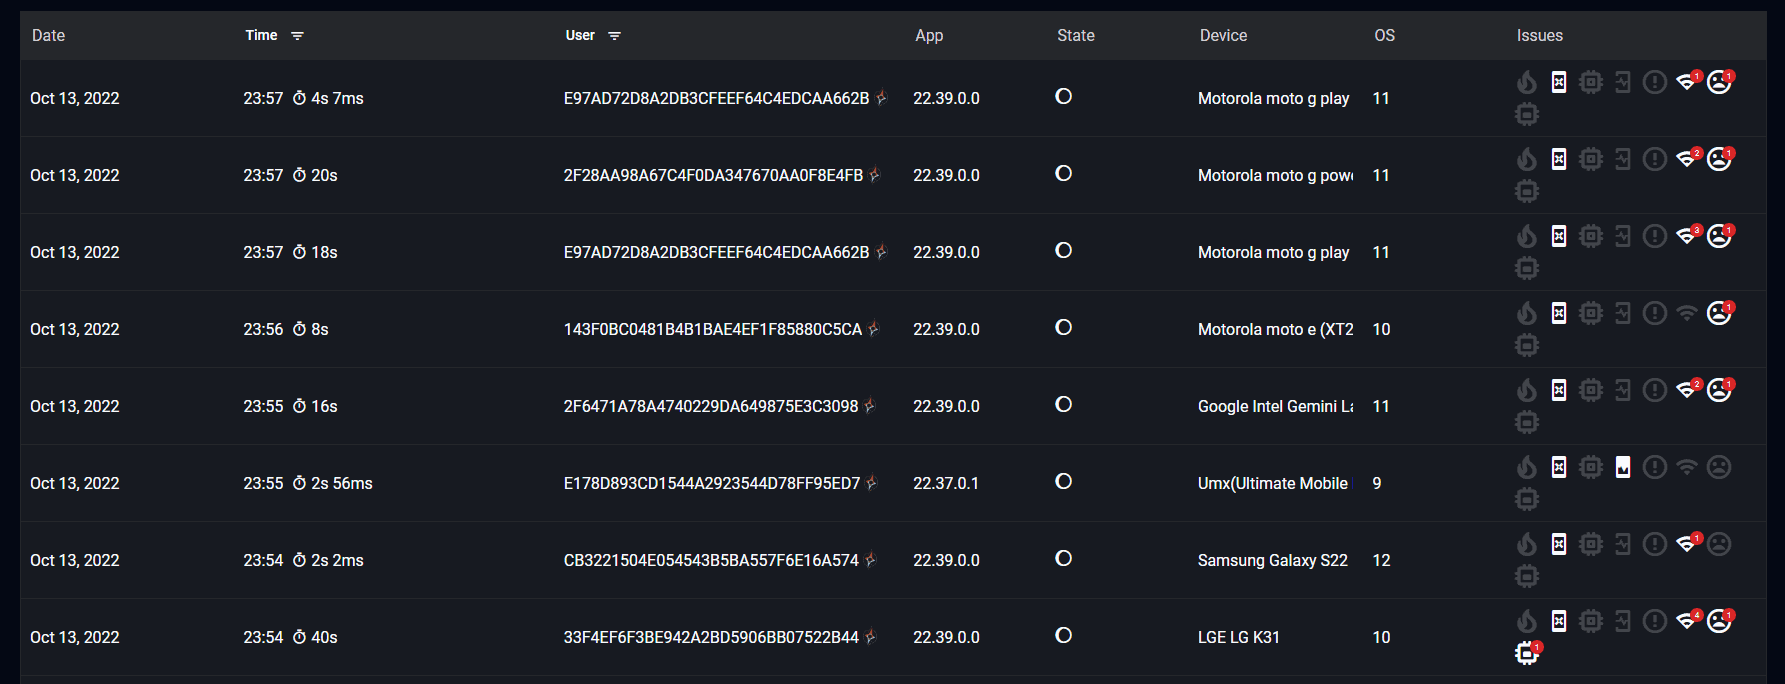The width and height of the screenshot is (1785, 684).
Task: Click the exclamation error icon on the Samsung row
Action: coord(1655,544)
